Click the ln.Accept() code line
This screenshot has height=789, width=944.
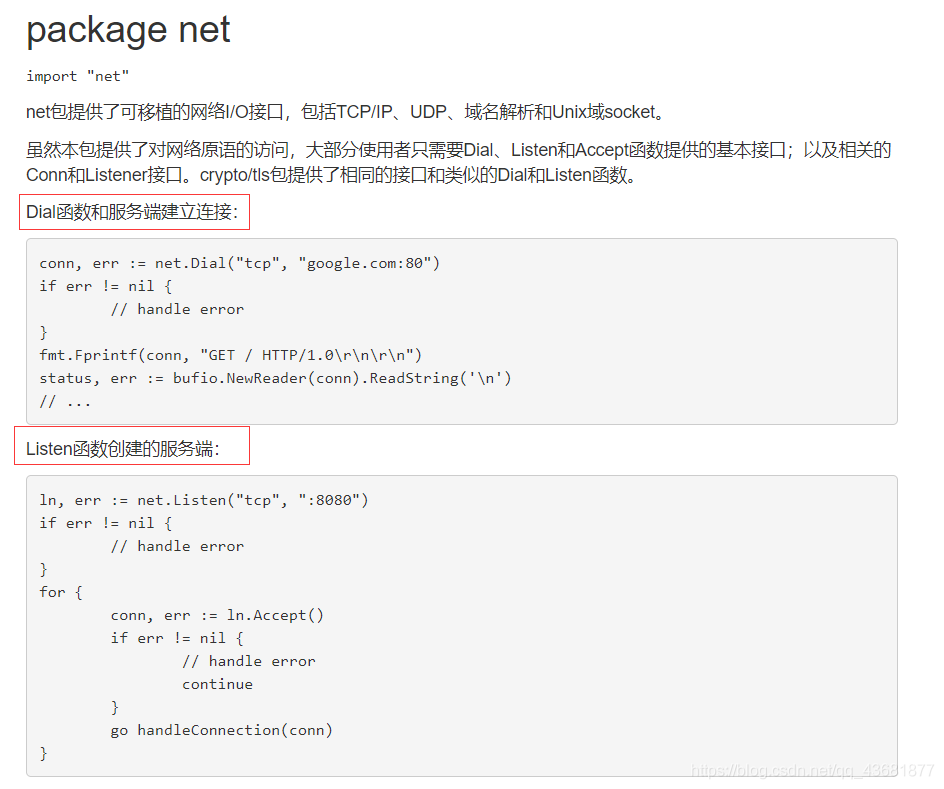tap(217, 615)
